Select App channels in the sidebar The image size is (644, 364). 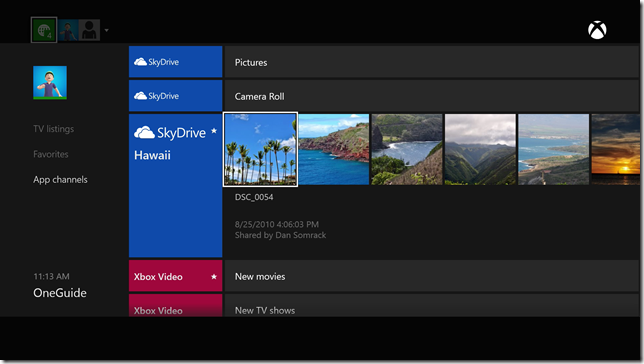(60, 180)
